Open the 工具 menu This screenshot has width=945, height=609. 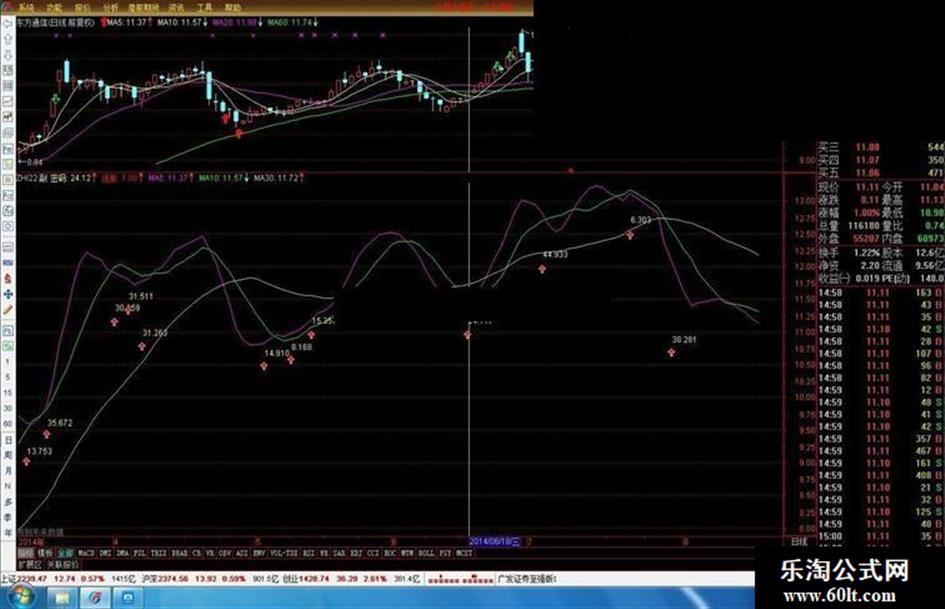pyautogui.click(x=205, y=8)
